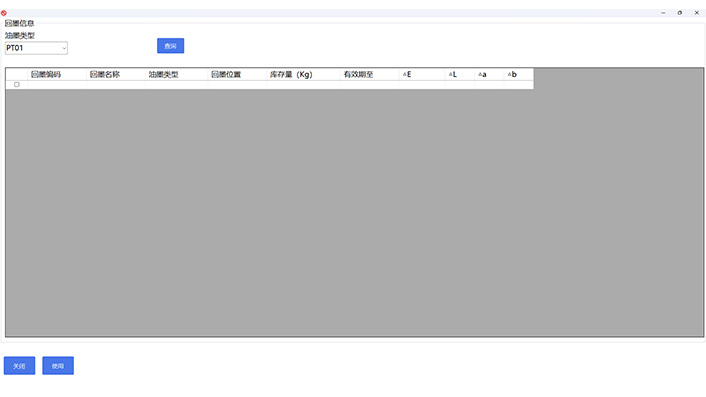Minimize the window

(663, 13)
